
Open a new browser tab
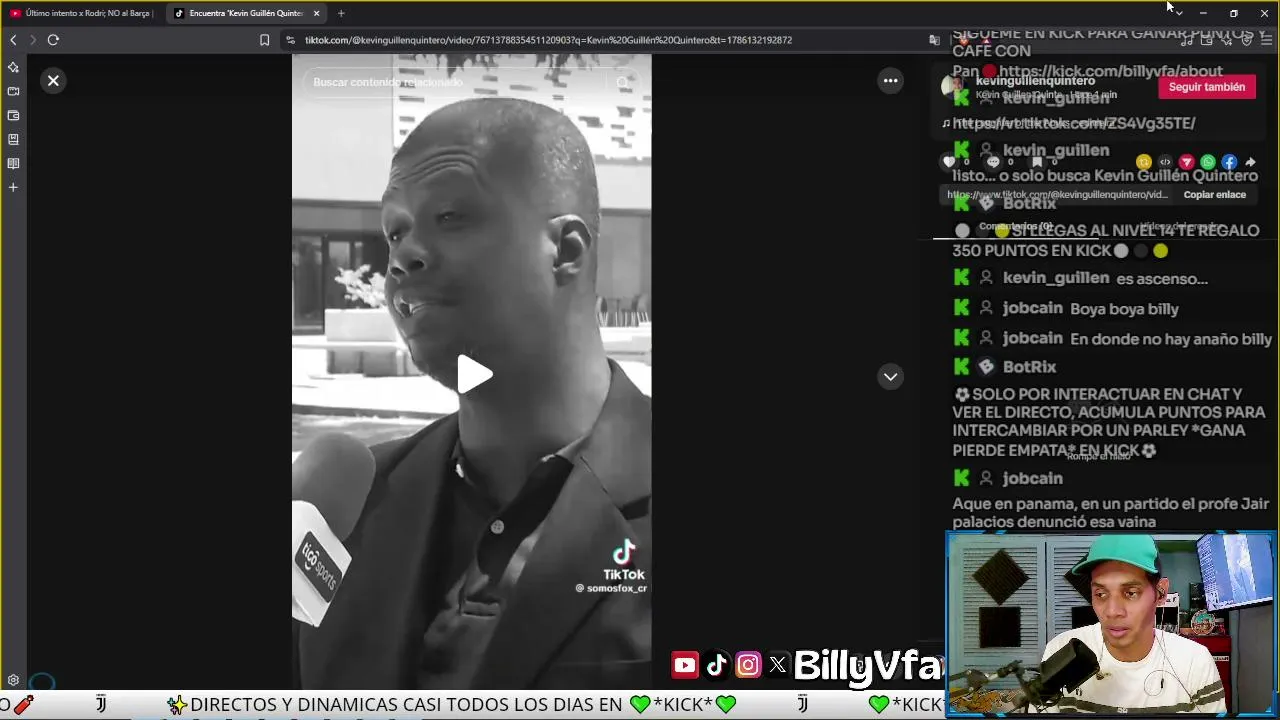pos(341,13)
